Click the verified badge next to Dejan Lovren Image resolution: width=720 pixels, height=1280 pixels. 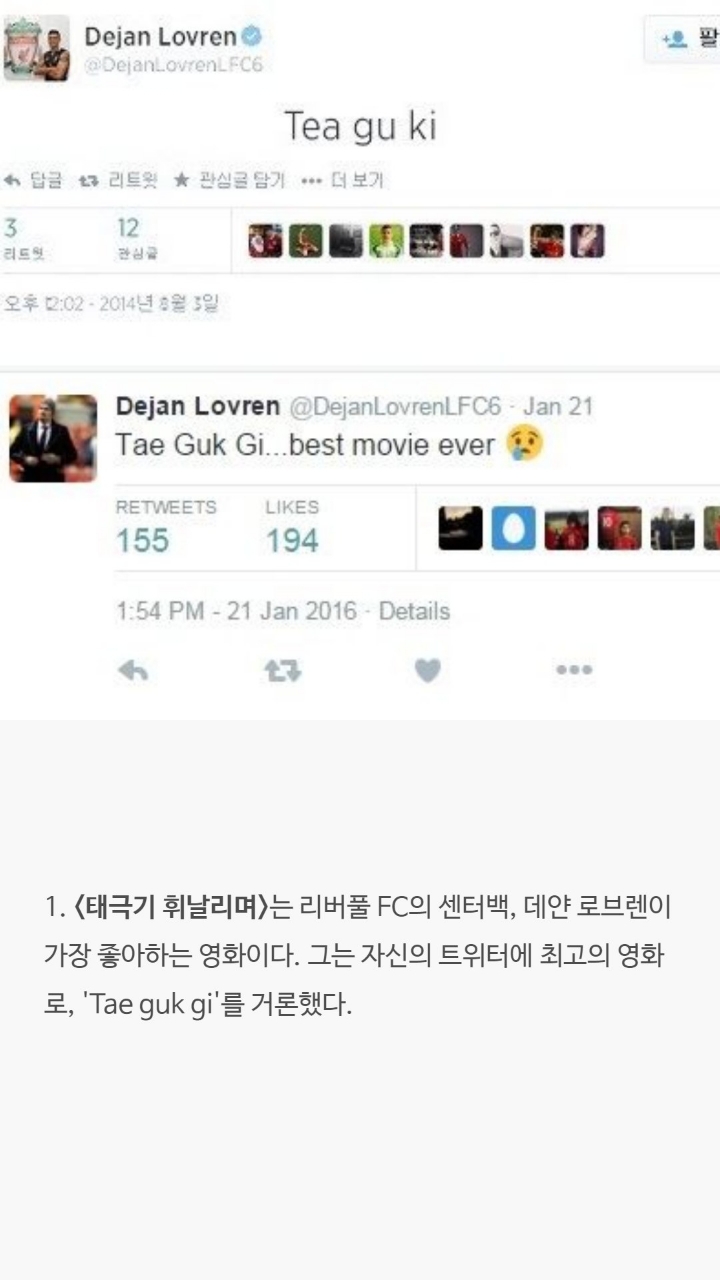click(x=253, y=37)
